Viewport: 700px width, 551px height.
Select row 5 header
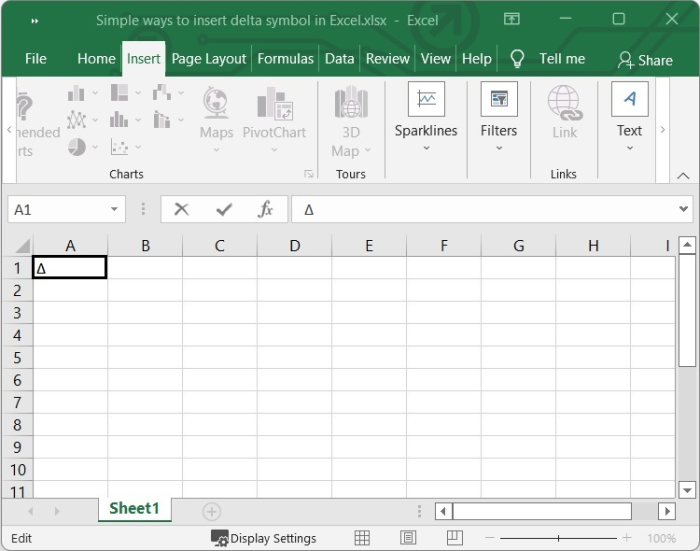coord(17,358)
